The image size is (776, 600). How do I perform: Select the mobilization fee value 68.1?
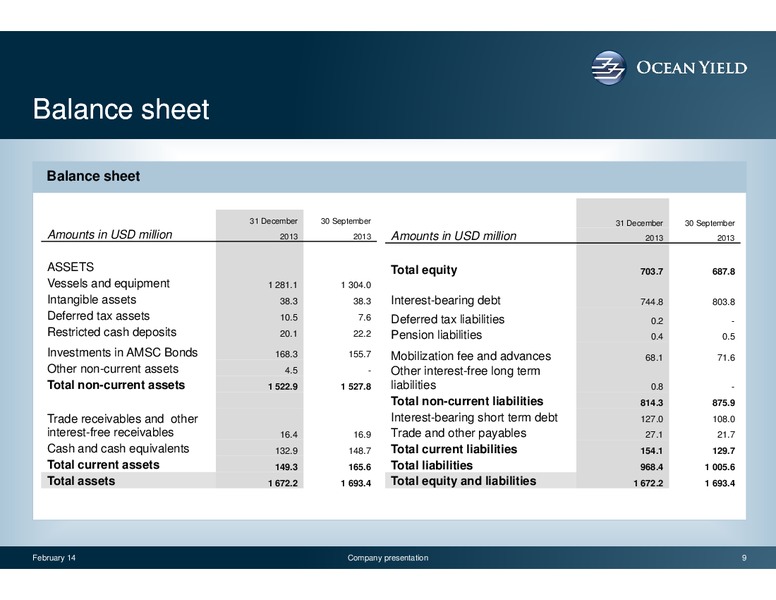click(x=654, y=358)
